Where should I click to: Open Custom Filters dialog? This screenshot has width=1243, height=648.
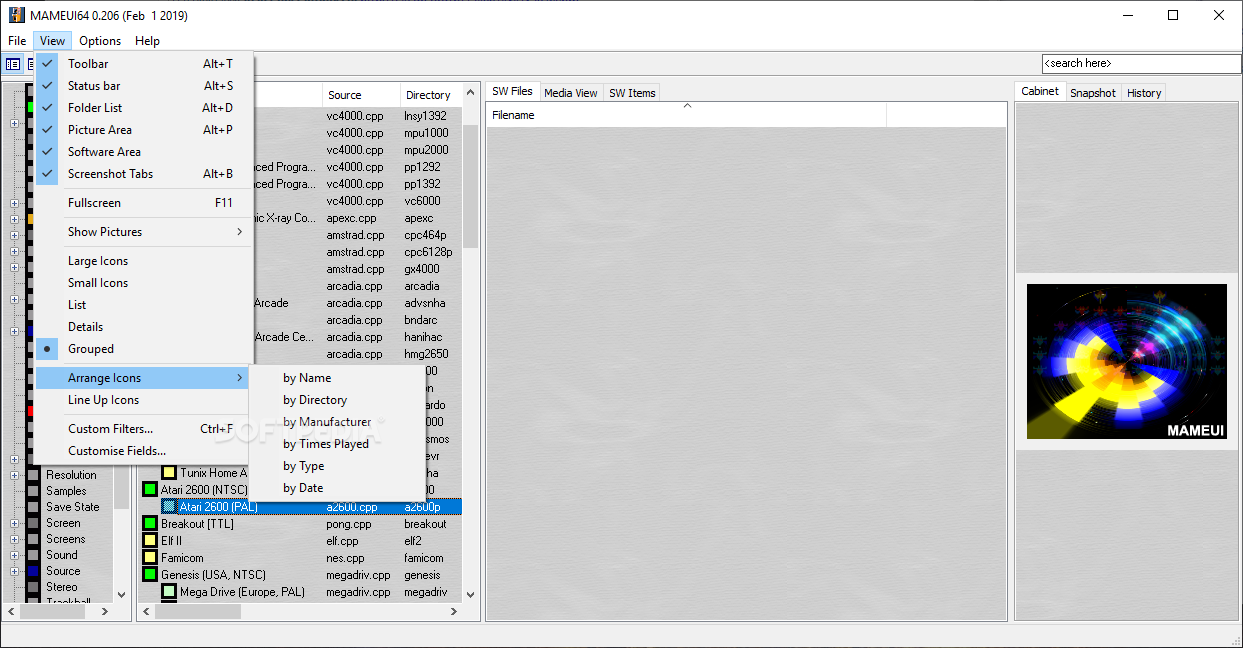coord(144,429)
